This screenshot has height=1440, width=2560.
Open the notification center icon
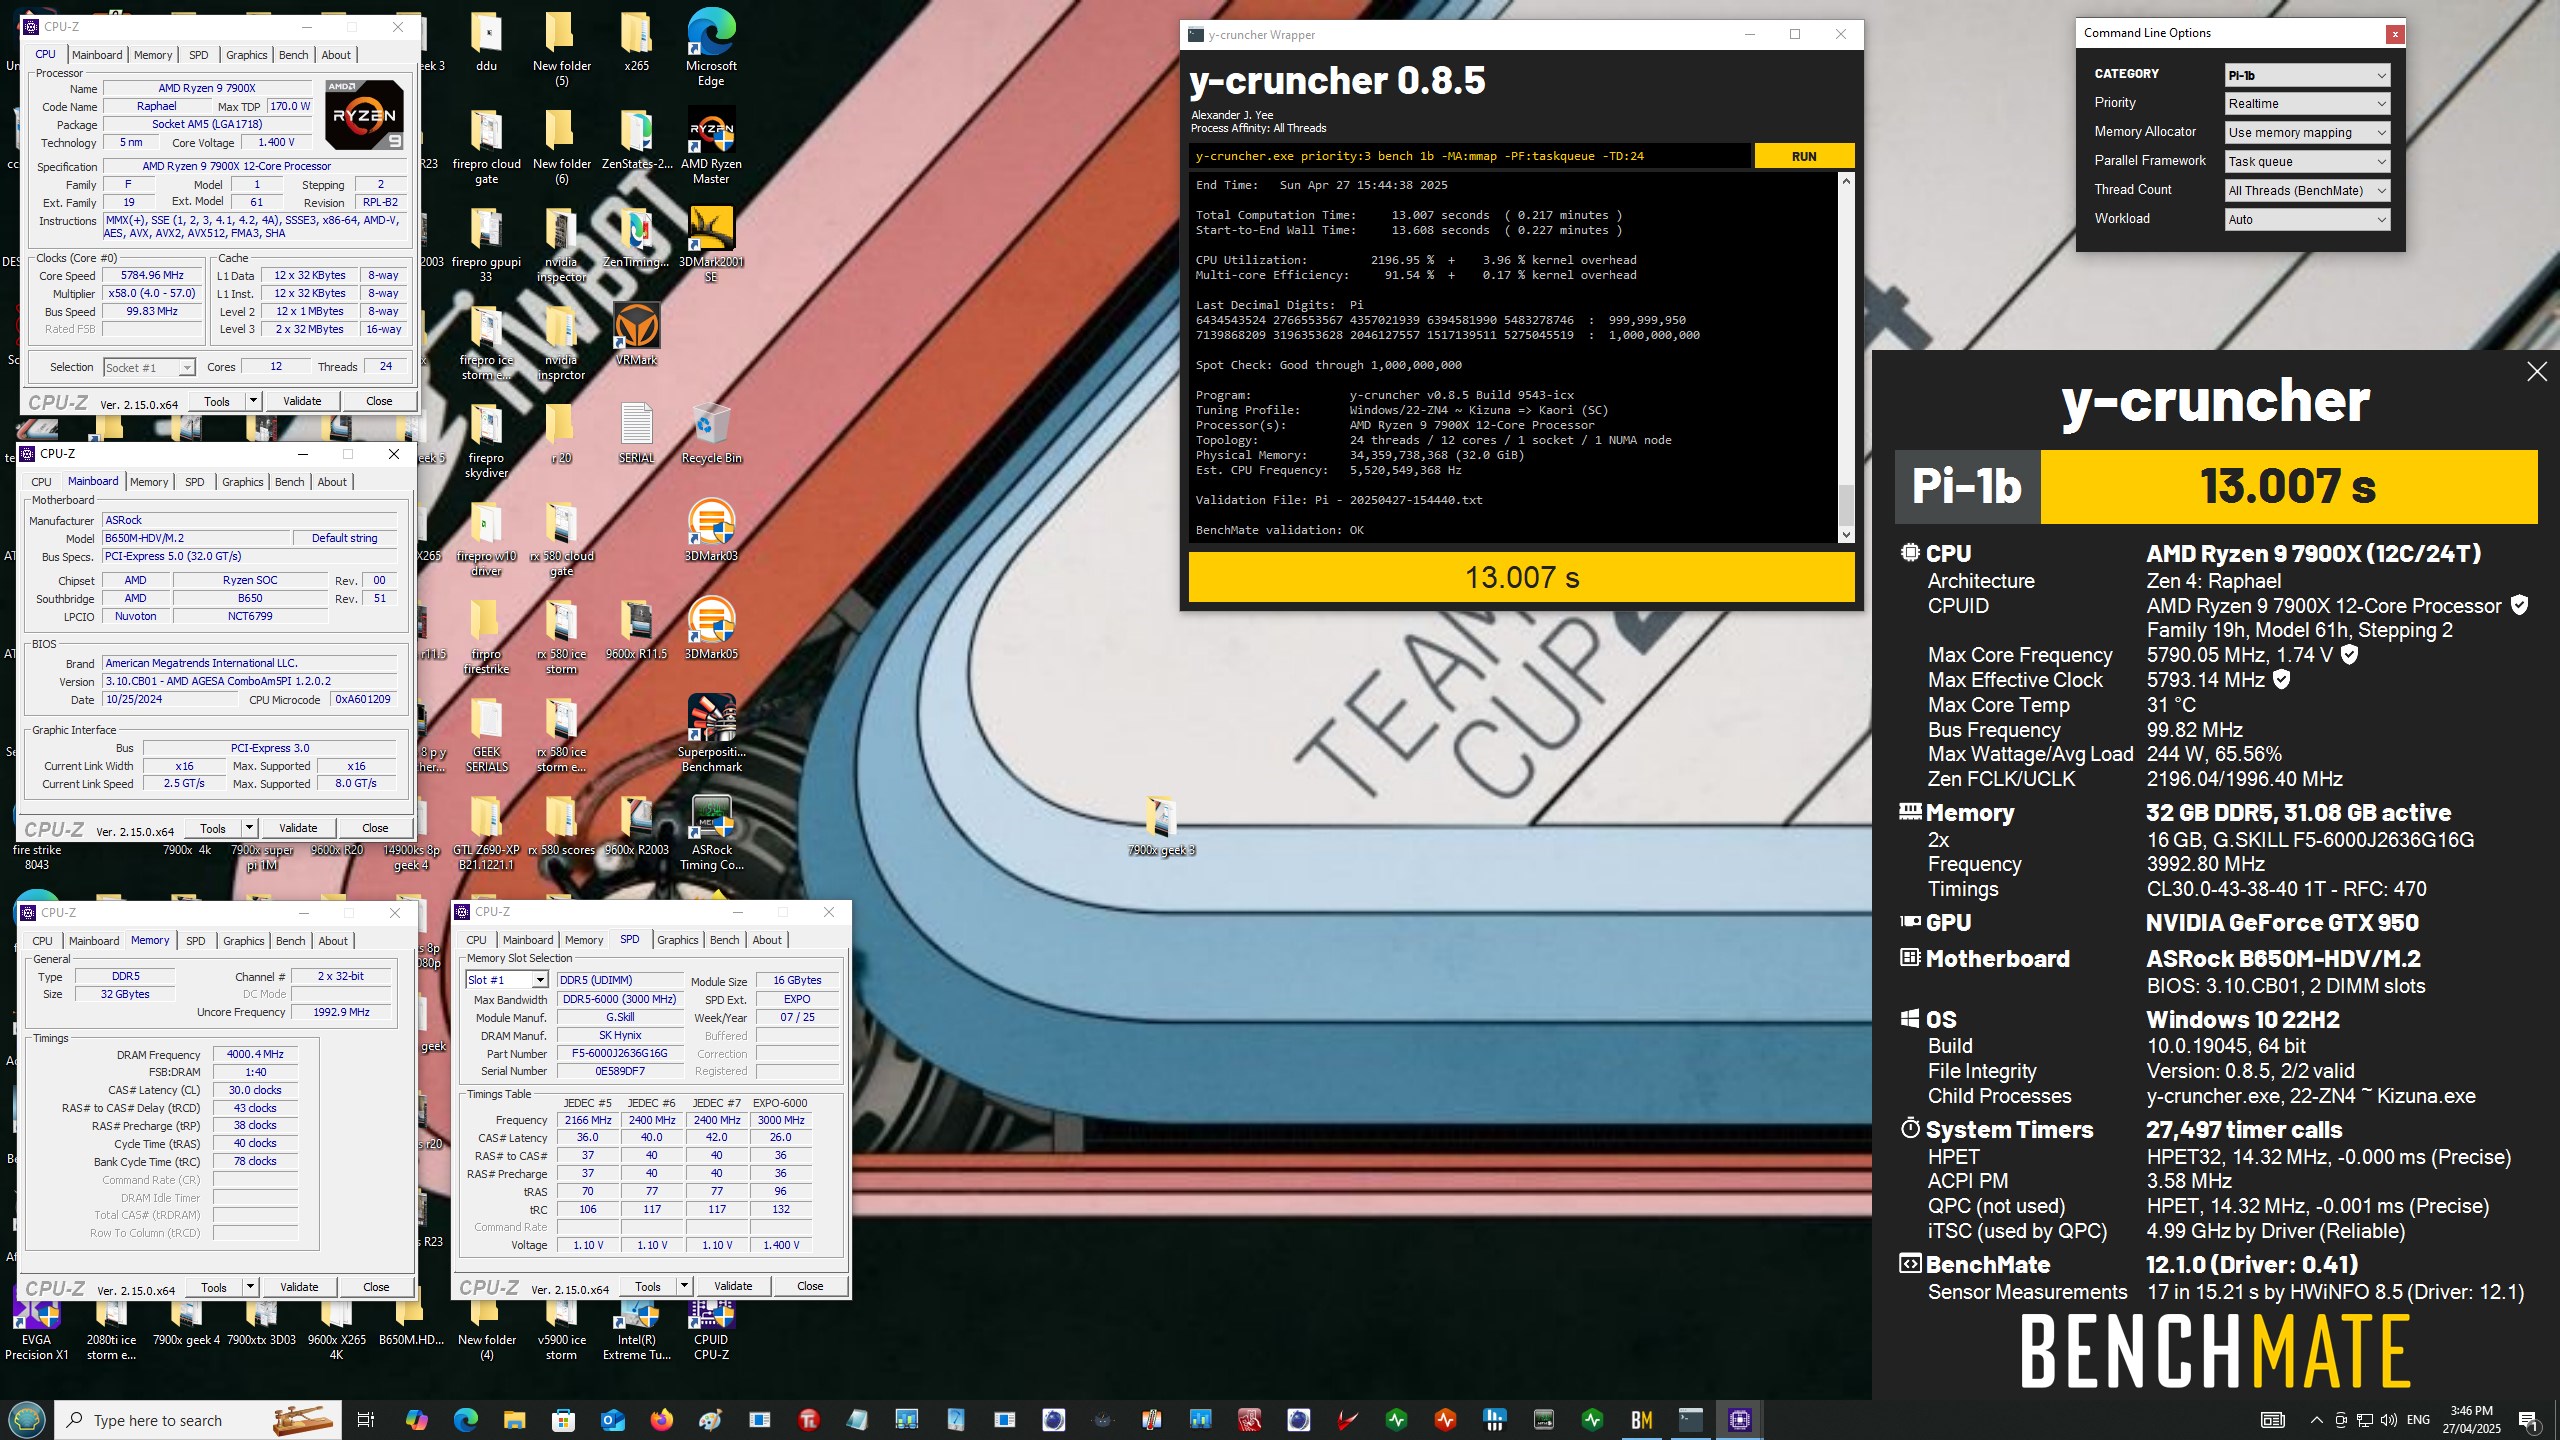click(x=2528, y=1420)
